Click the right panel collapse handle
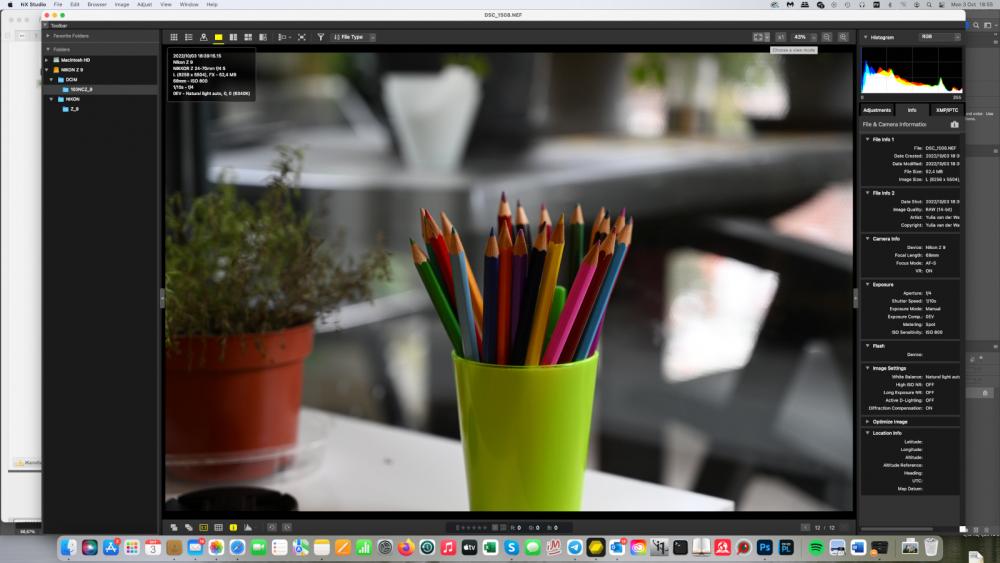Viewport: 1000px width, 563px height. pyautogui.click(x=856, y=298)
